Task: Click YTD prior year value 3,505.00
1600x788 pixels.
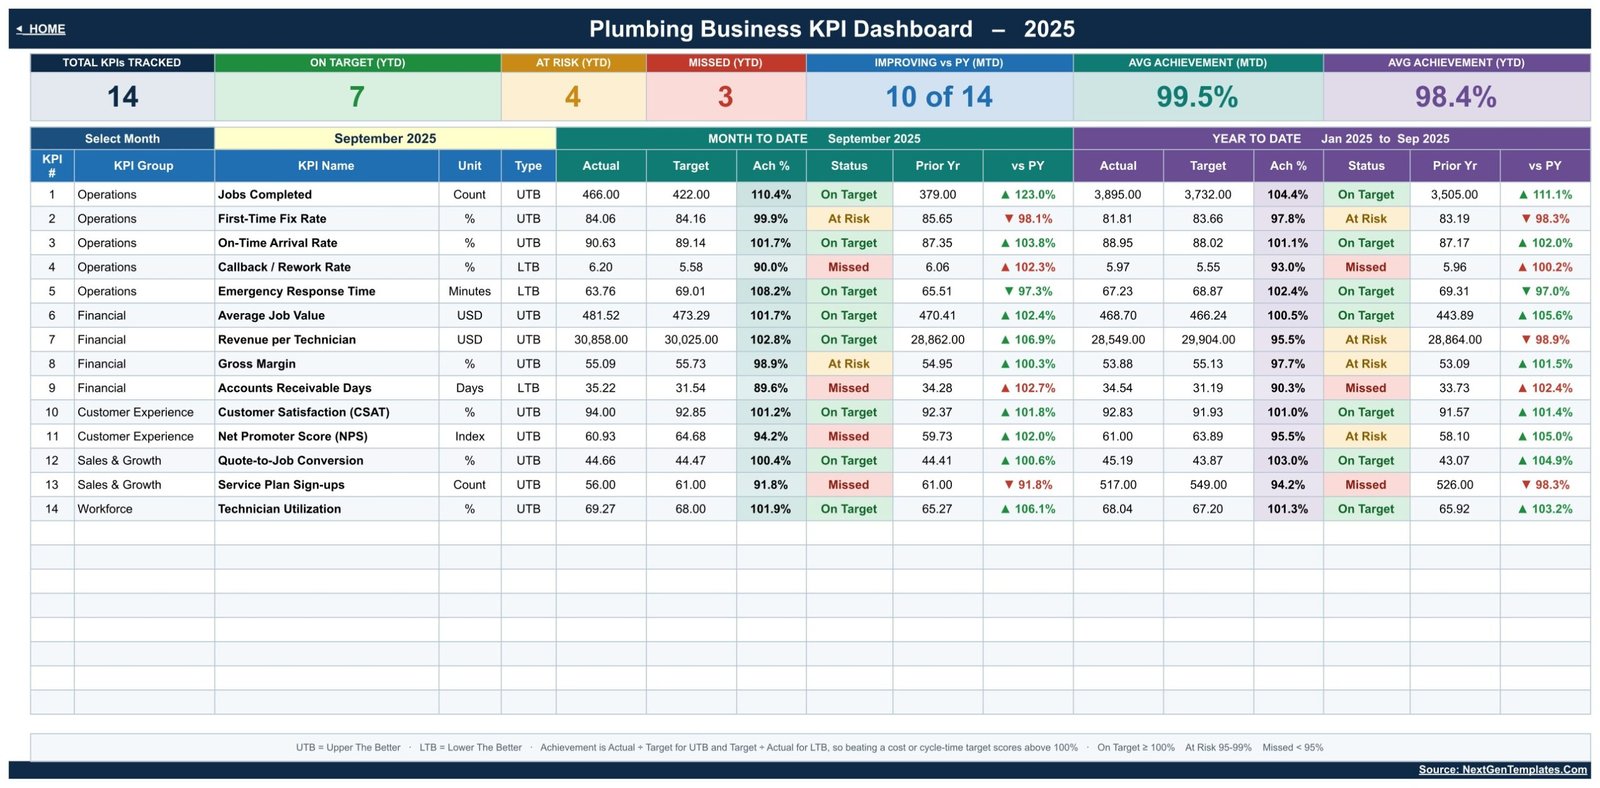Action: [1454, 195]
